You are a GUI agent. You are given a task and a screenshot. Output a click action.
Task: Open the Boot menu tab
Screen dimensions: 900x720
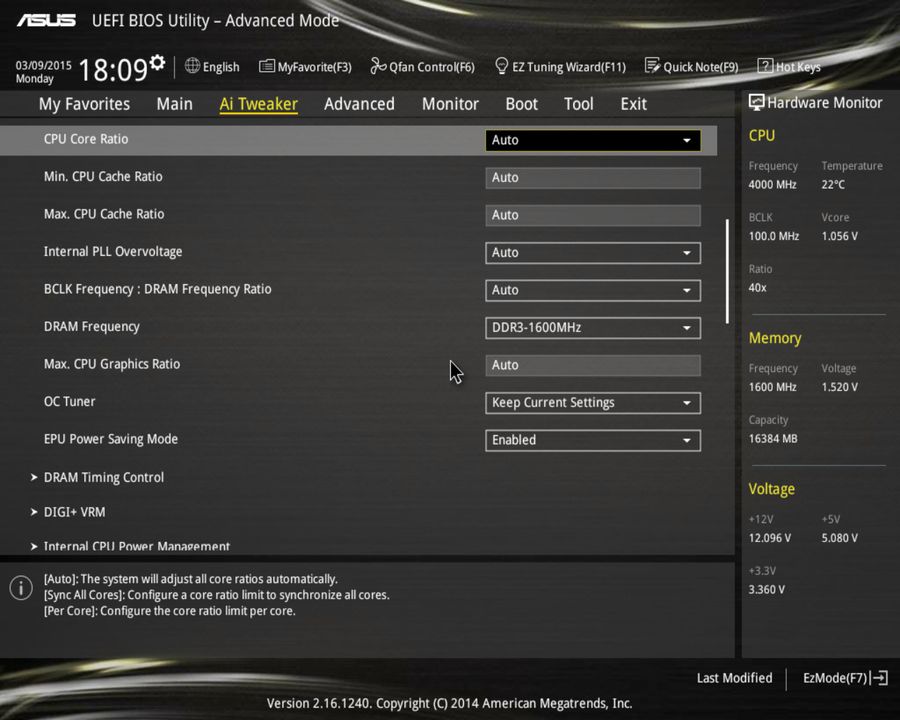tap(521, 103)
